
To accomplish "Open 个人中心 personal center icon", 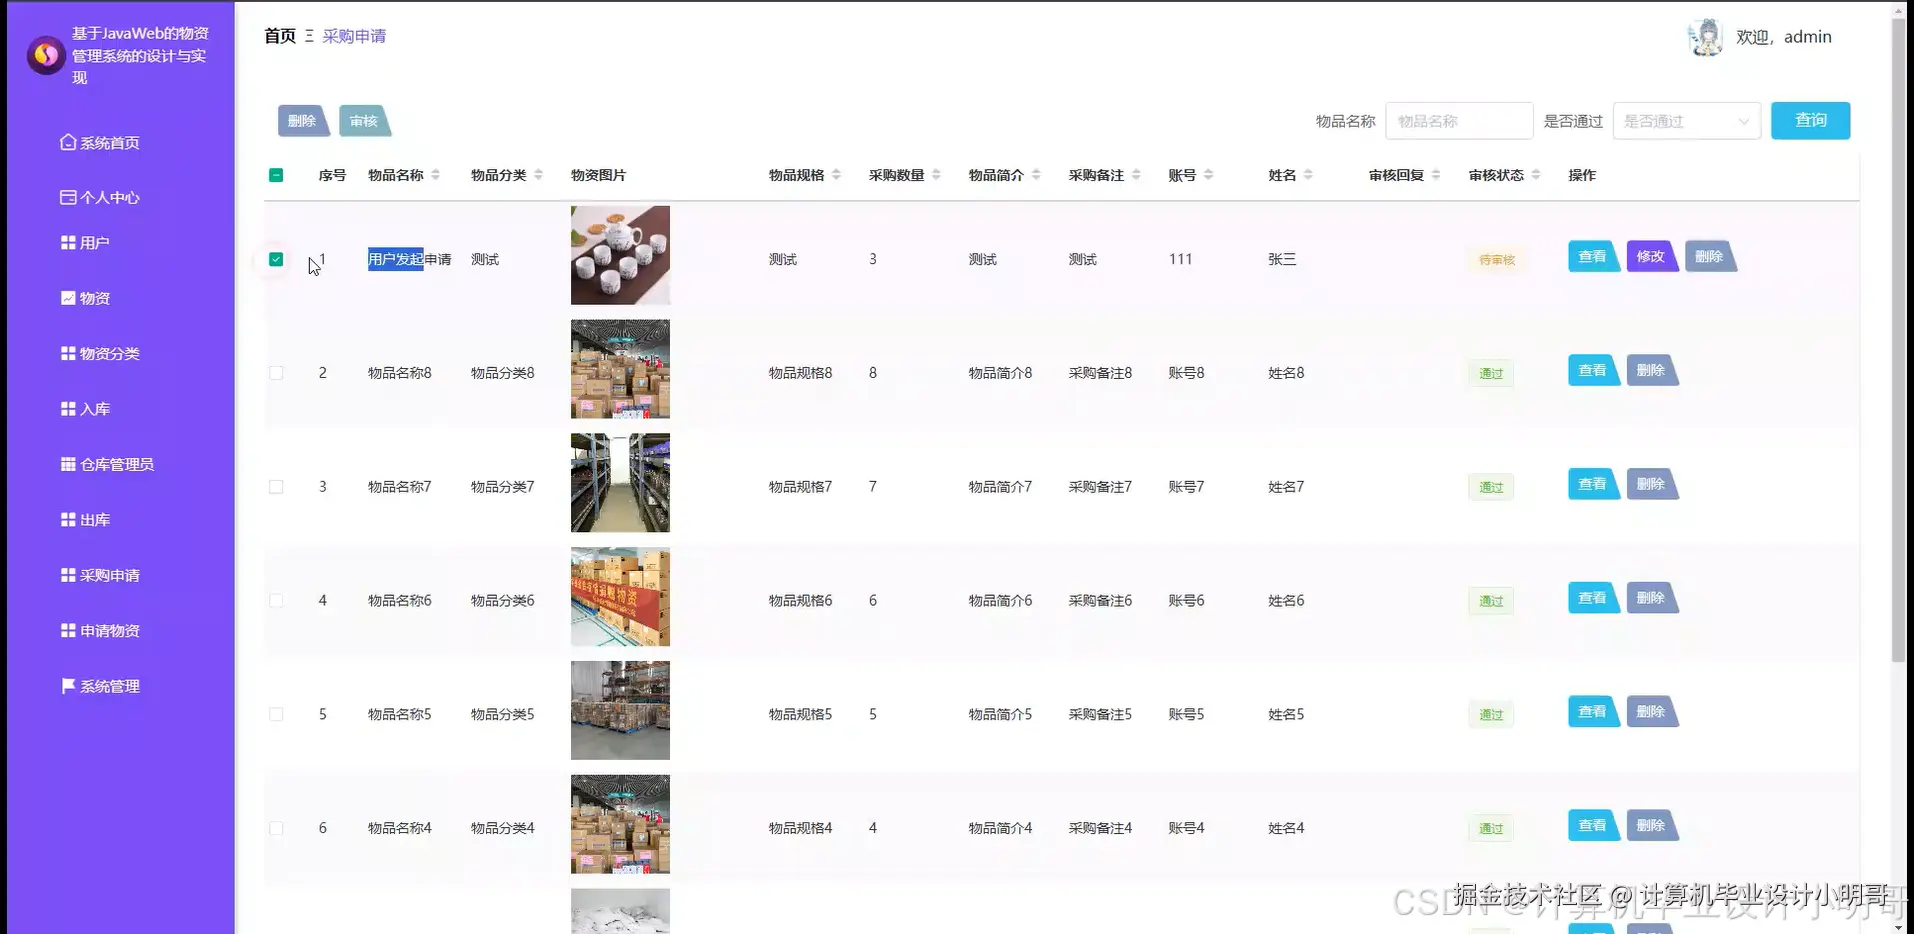I will click(x=66, y=197).
